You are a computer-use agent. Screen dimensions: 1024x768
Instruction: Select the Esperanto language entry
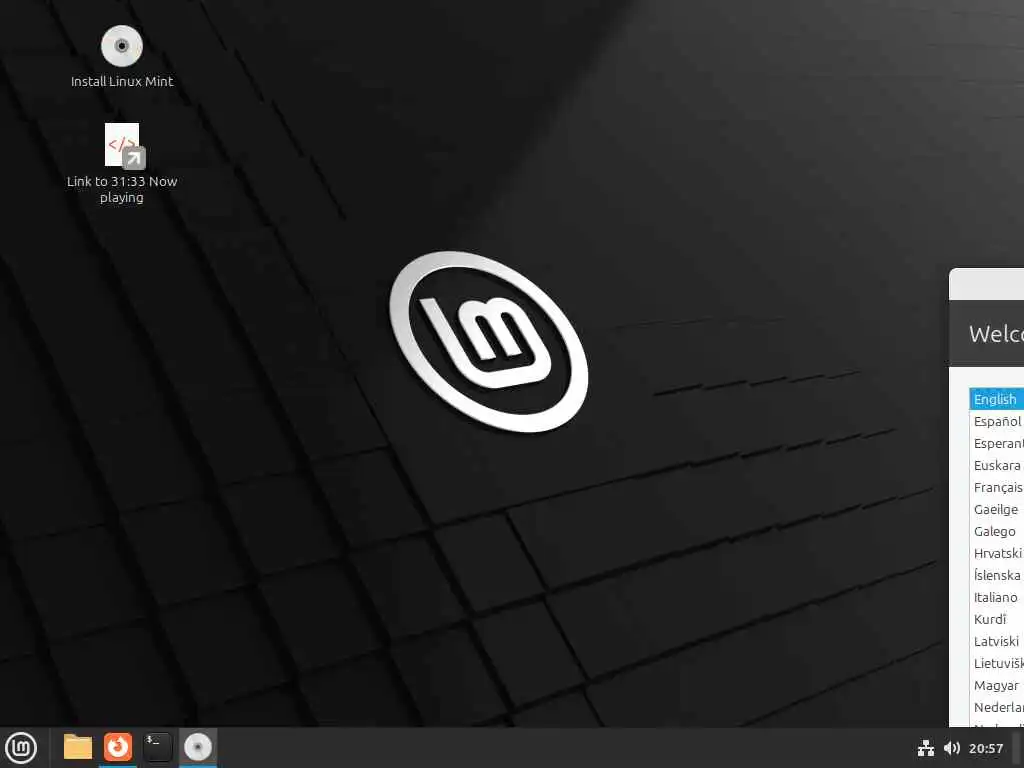point(997,443)
